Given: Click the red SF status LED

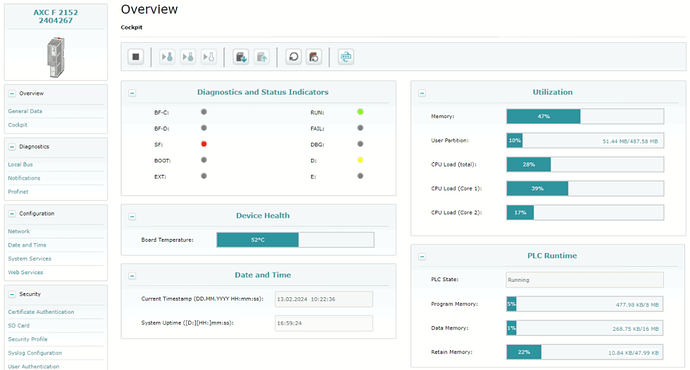Looking at the screenshot, I should click(204, 144).
